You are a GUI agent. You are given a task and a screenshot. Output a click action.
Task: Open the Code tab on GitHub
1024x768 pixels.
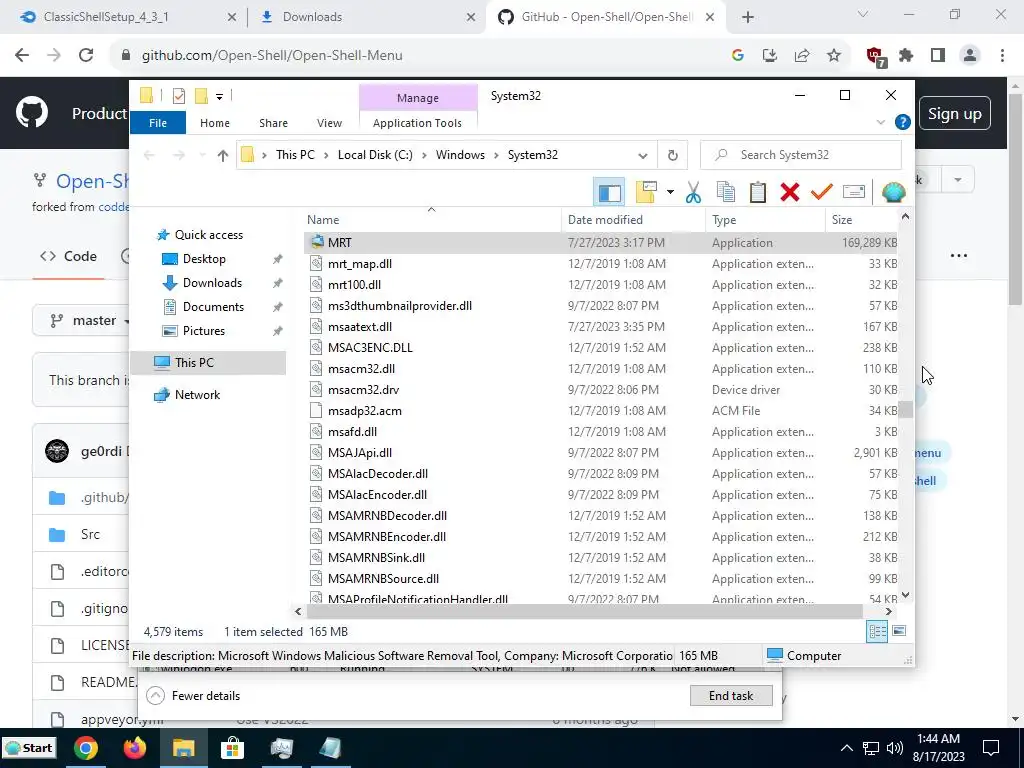pos(69,256)
